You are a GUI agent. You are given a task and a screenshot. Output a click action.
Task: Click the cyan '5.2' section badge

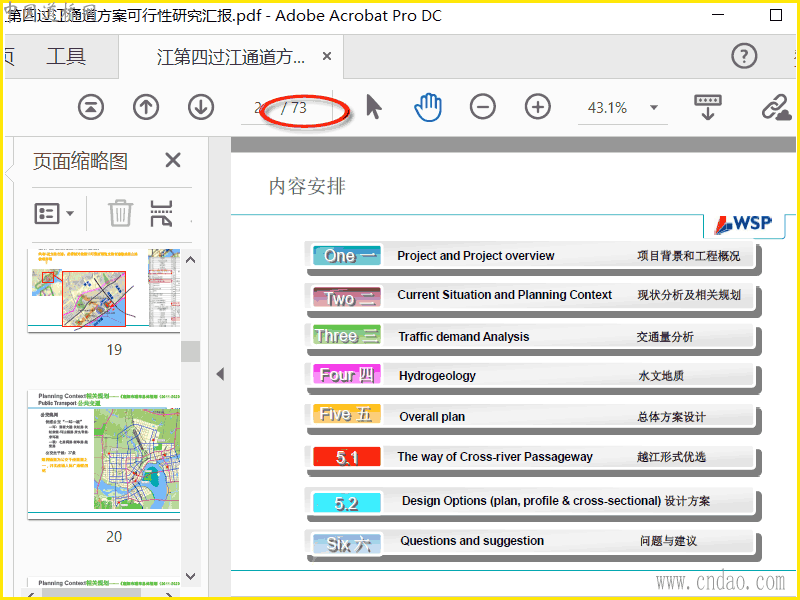346,503
